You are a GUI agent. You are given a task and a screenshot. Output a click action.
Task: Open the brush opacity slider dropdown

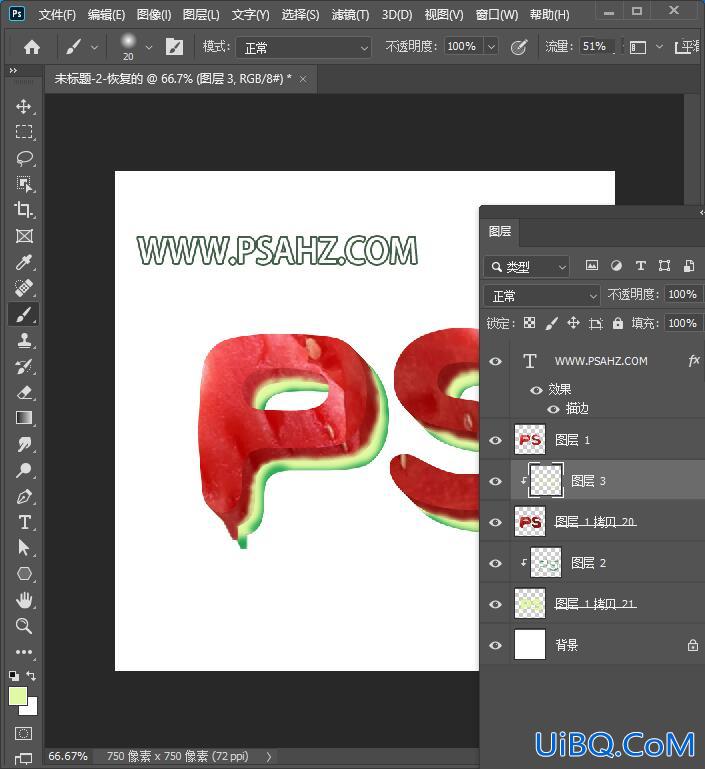491,47
